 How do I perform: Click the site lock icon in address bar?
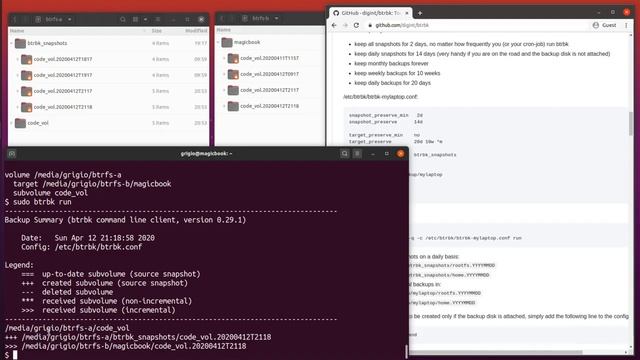[370, 25]
